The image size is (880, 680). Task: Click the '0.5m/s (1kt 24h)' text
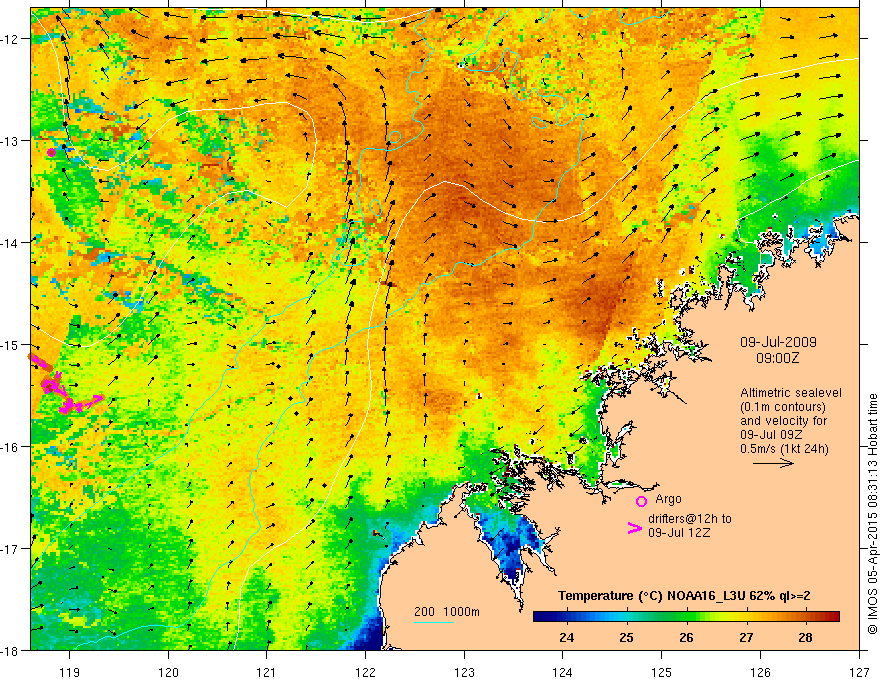[x=784, y=448]
